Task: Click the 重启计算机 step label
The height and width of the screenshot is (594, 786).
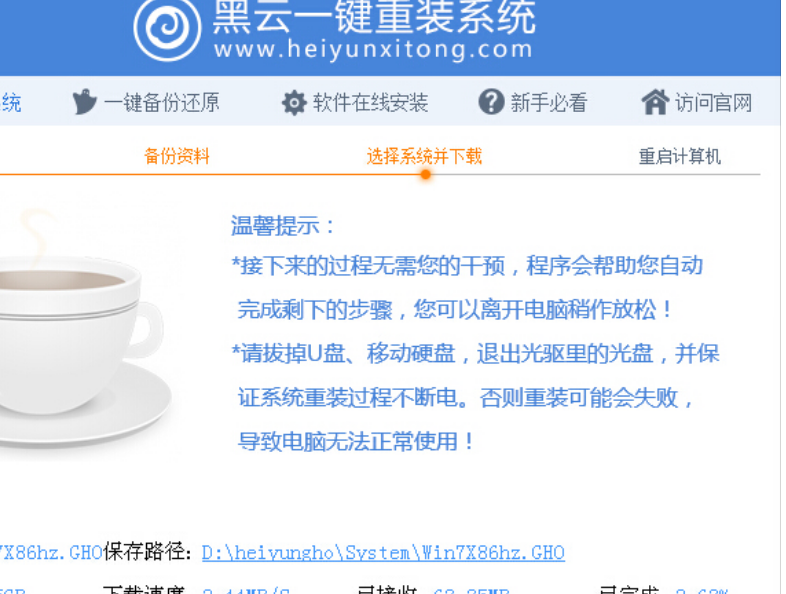Action: tap(680, 156)
